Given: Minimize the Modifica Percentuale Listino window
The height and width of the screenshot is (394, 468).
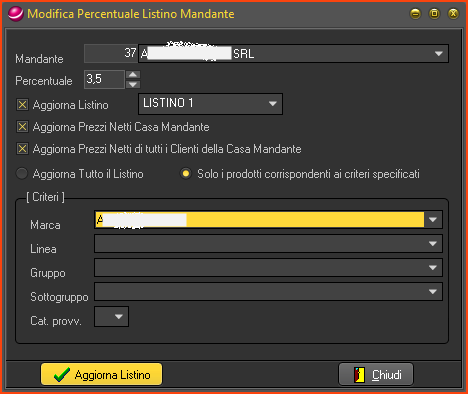Looking at the screenshot, I should (x=415, y=14).
